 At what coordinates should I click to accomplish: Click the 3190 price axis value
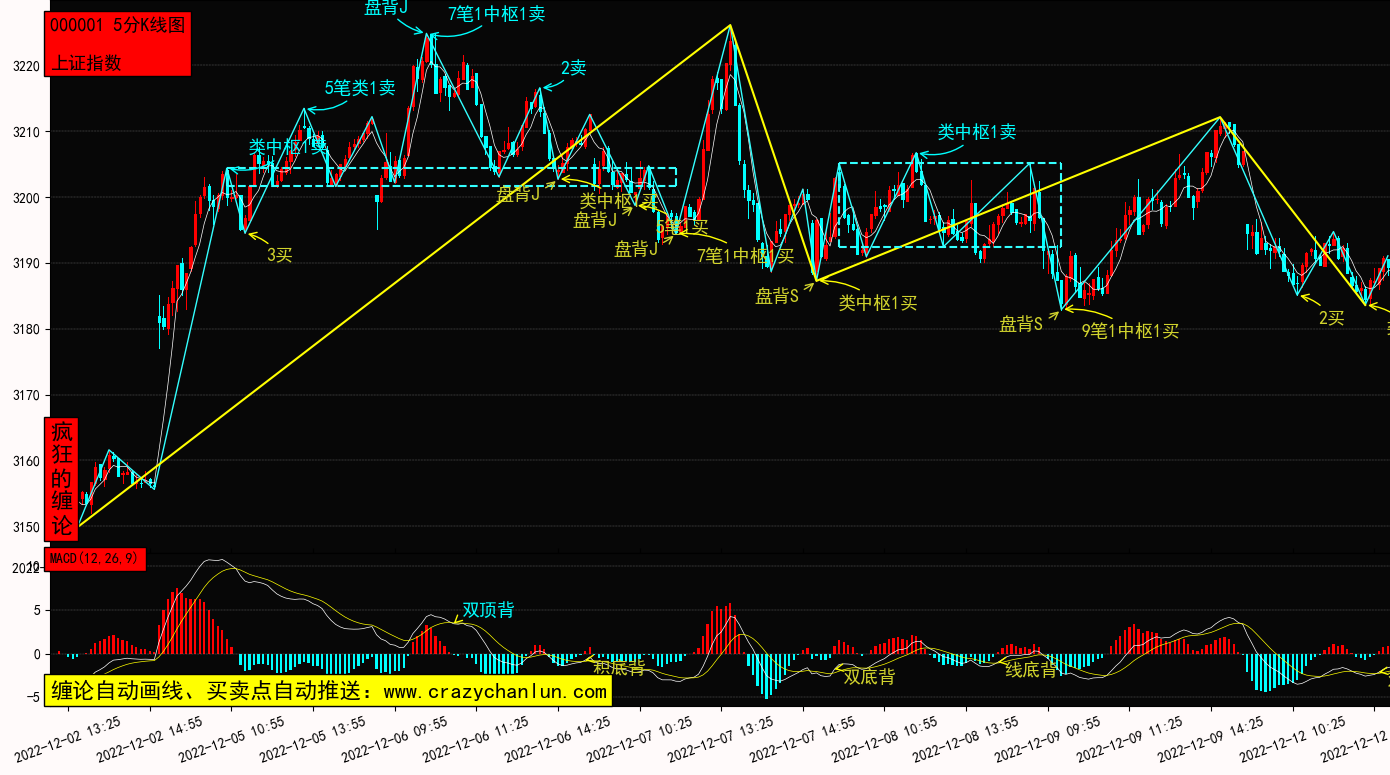point(25,264)
